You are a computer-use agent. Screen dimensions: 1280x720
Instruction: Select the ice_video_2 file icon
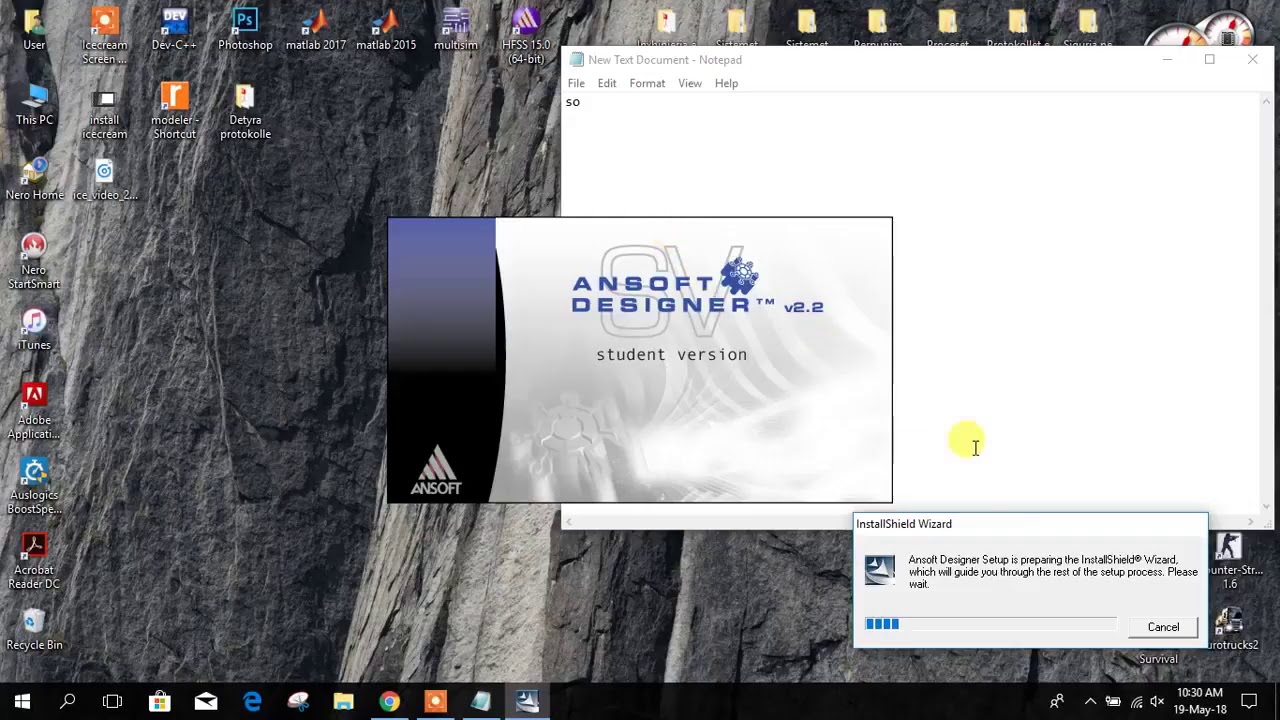point(104,180)
